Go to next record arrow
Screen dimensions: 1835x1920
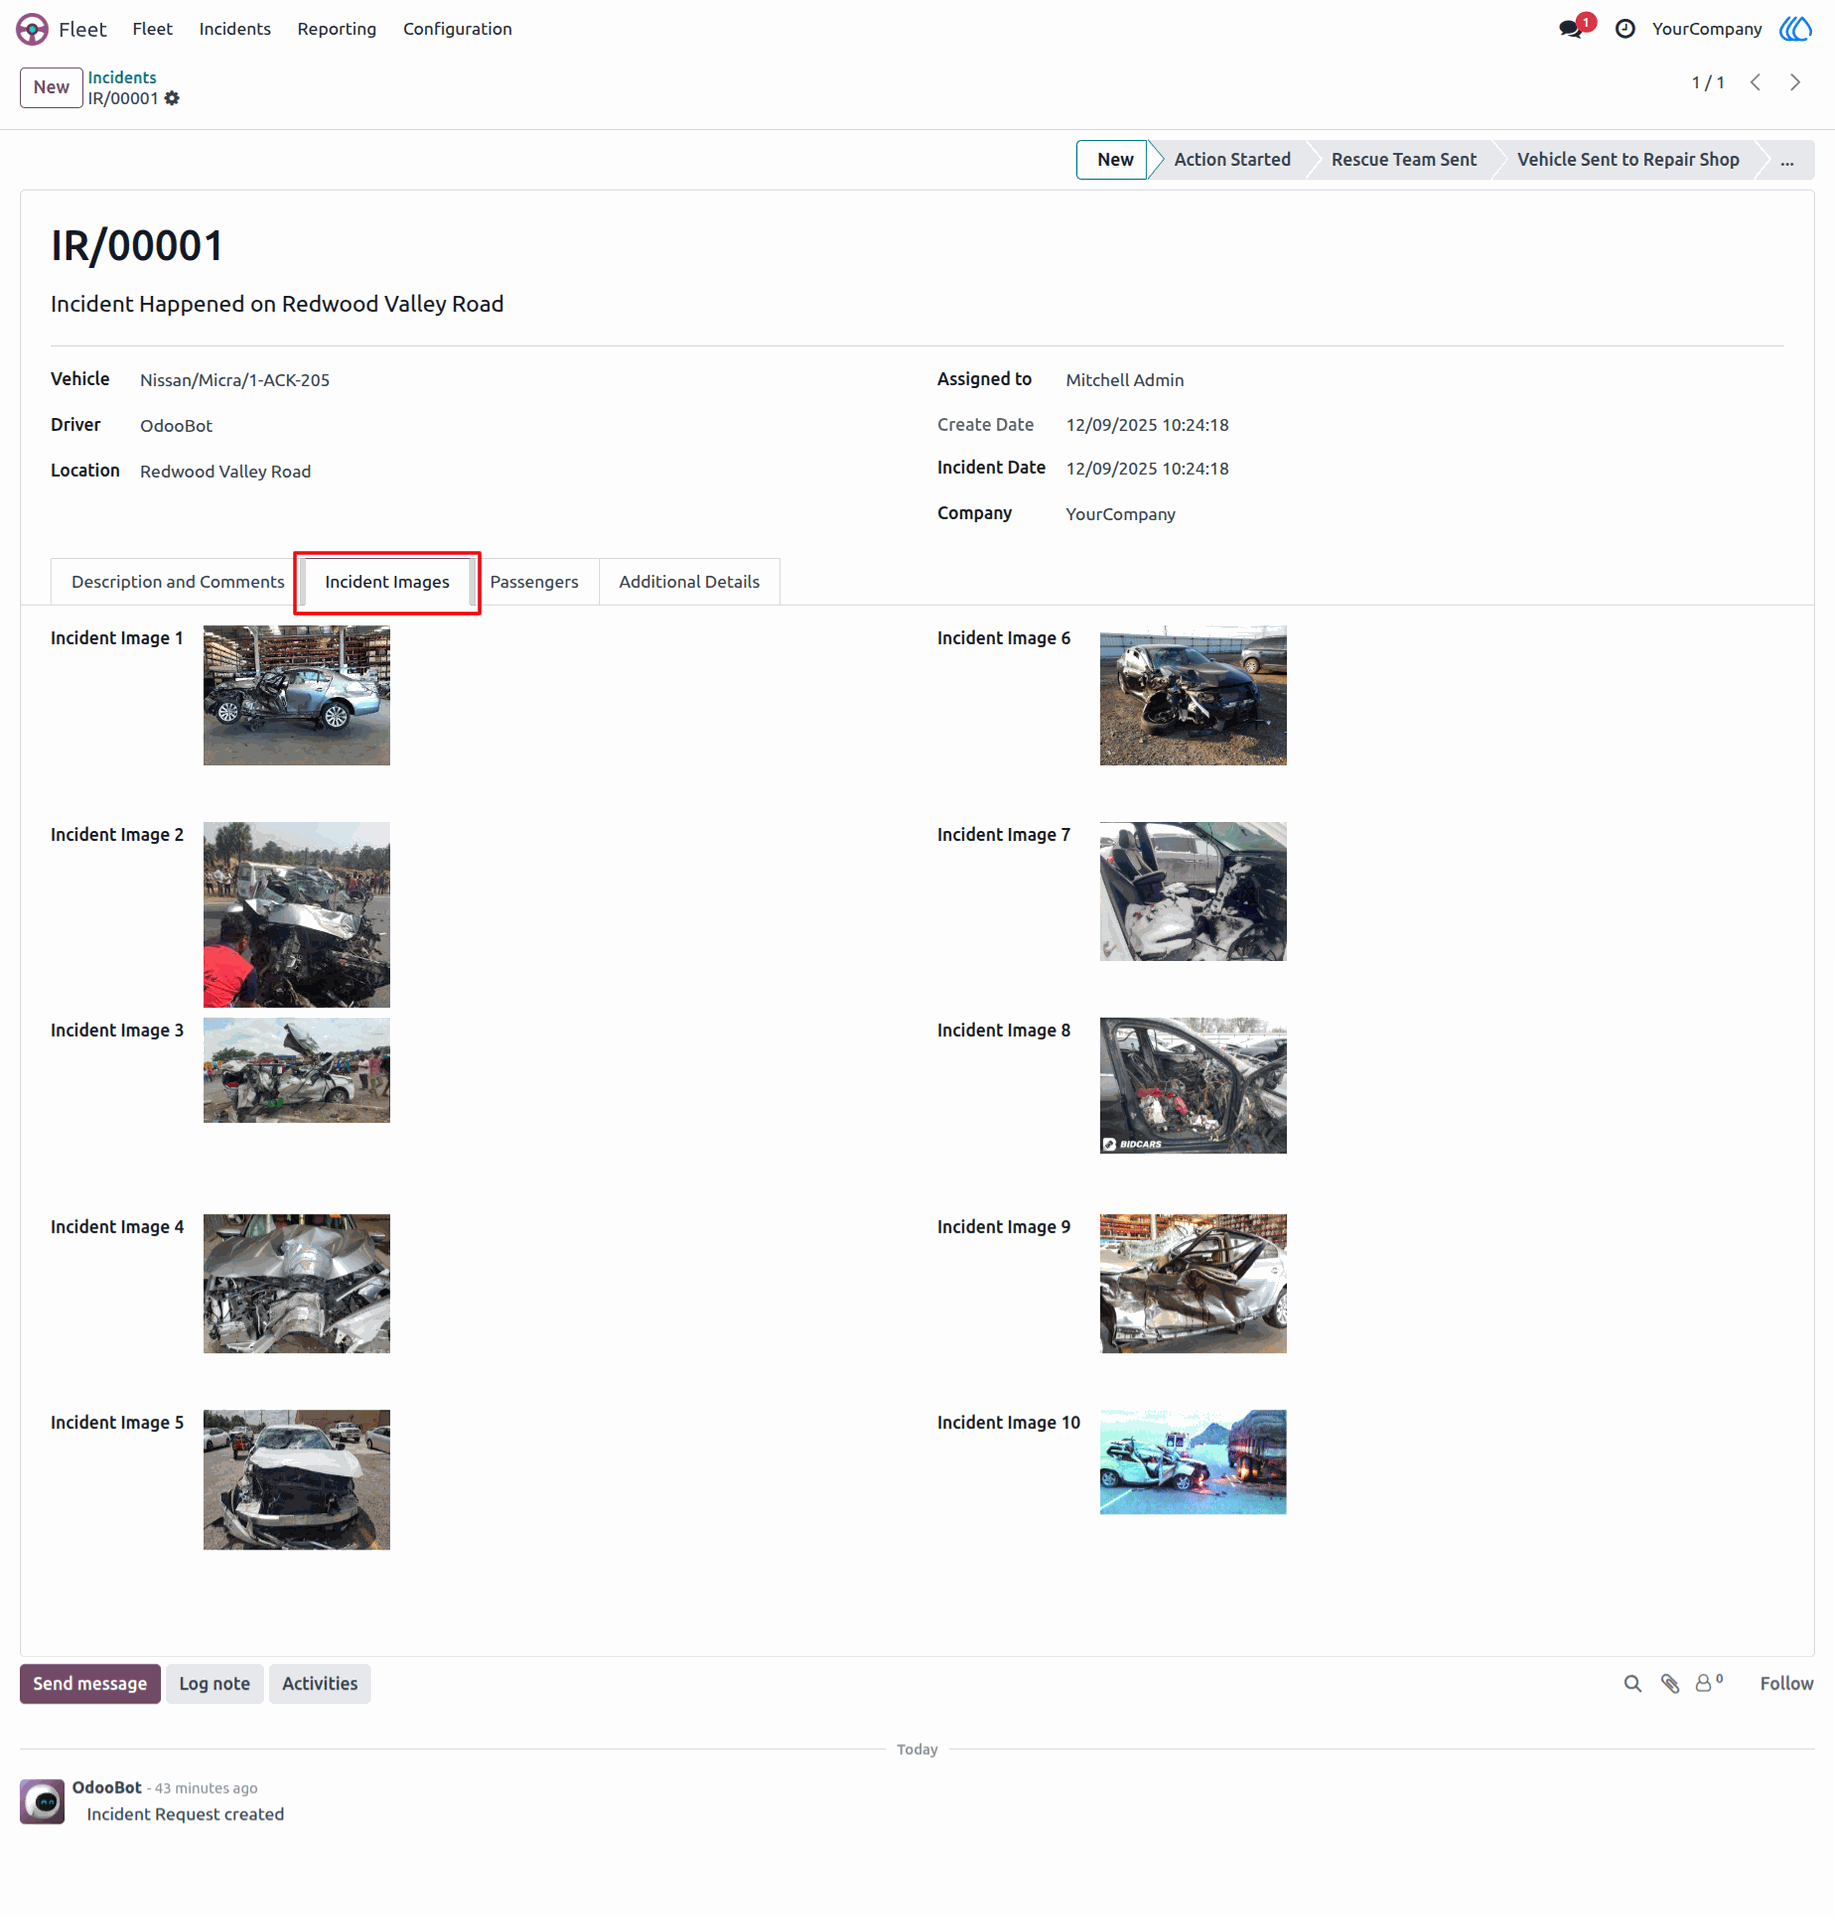point(1795,82)
